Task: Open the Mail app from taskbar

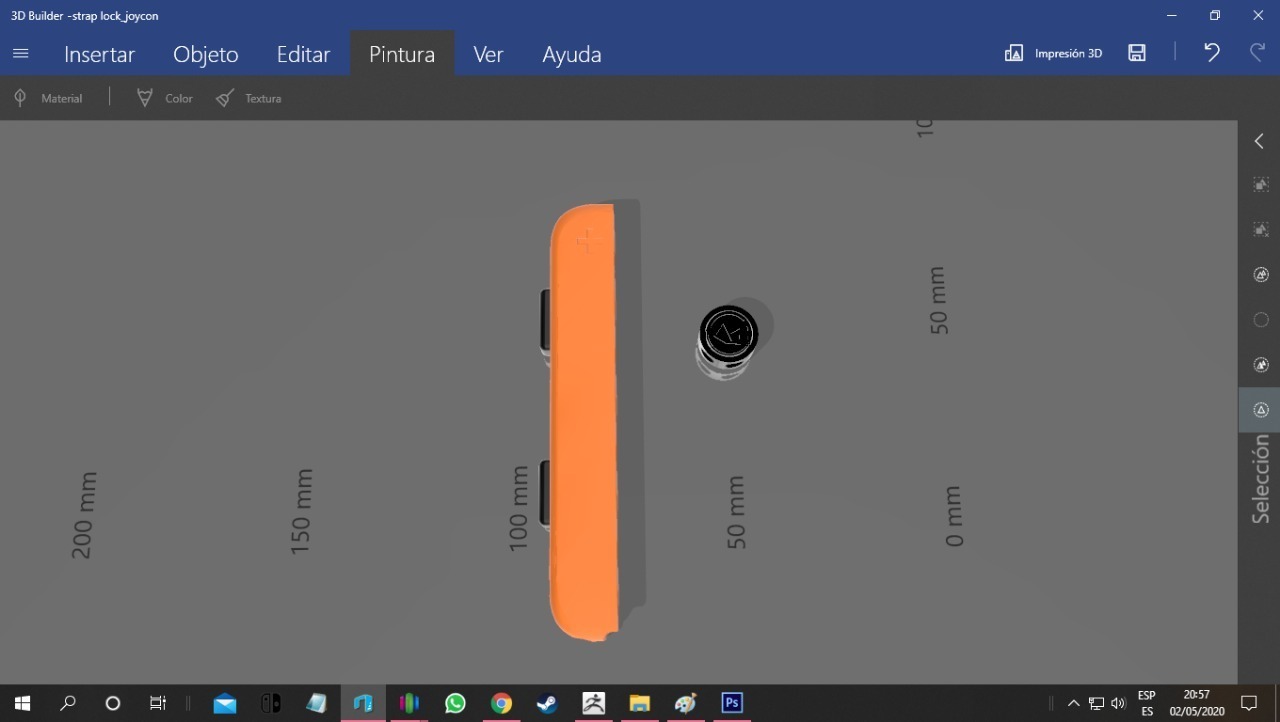Action: (225, 703)
